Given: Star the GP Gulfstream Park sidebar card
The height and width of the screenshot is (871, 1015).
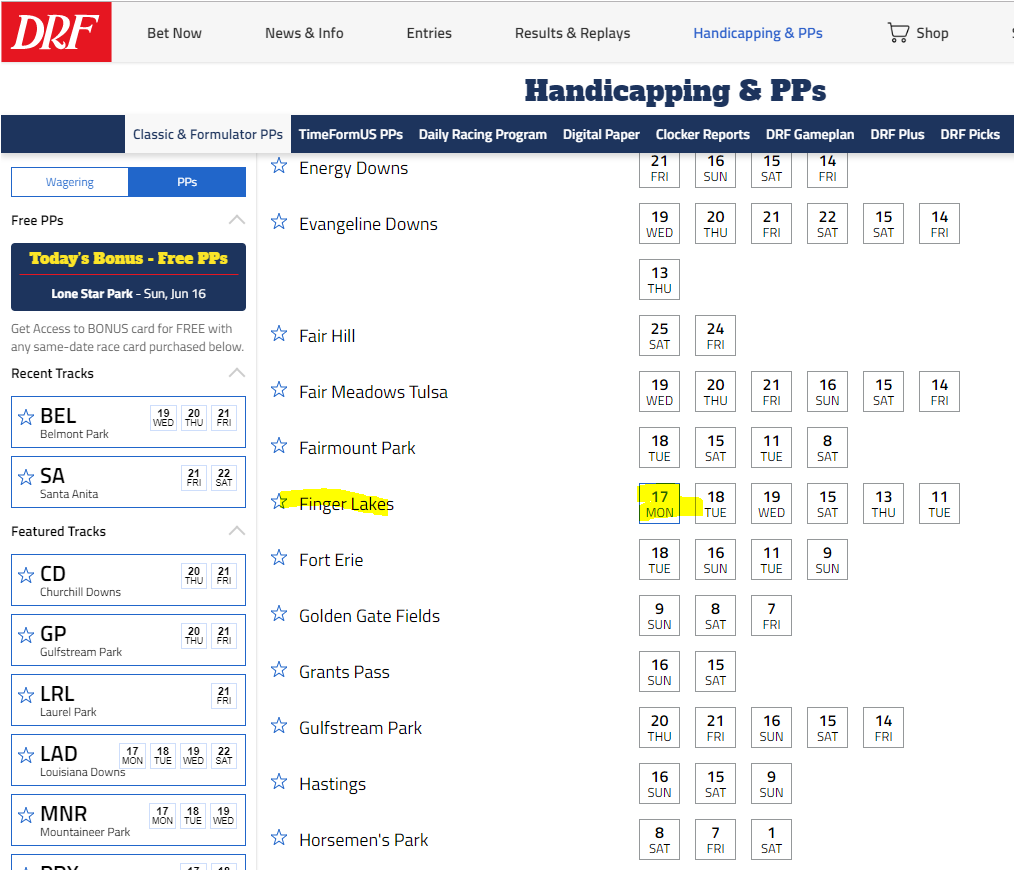Looking at the screenshot, I should pos(26,635).
